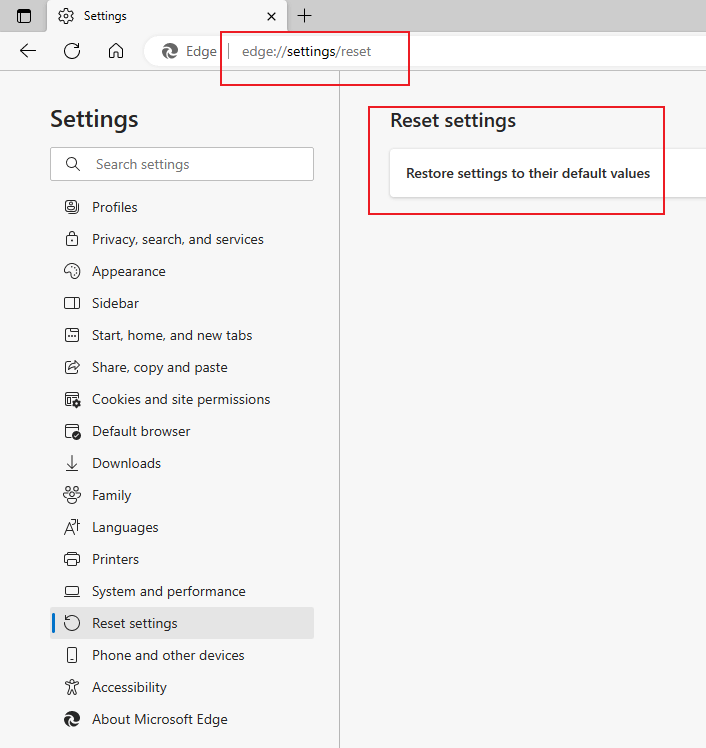
Task: Click the Accessibility figure icon
Action: point(72,687)
